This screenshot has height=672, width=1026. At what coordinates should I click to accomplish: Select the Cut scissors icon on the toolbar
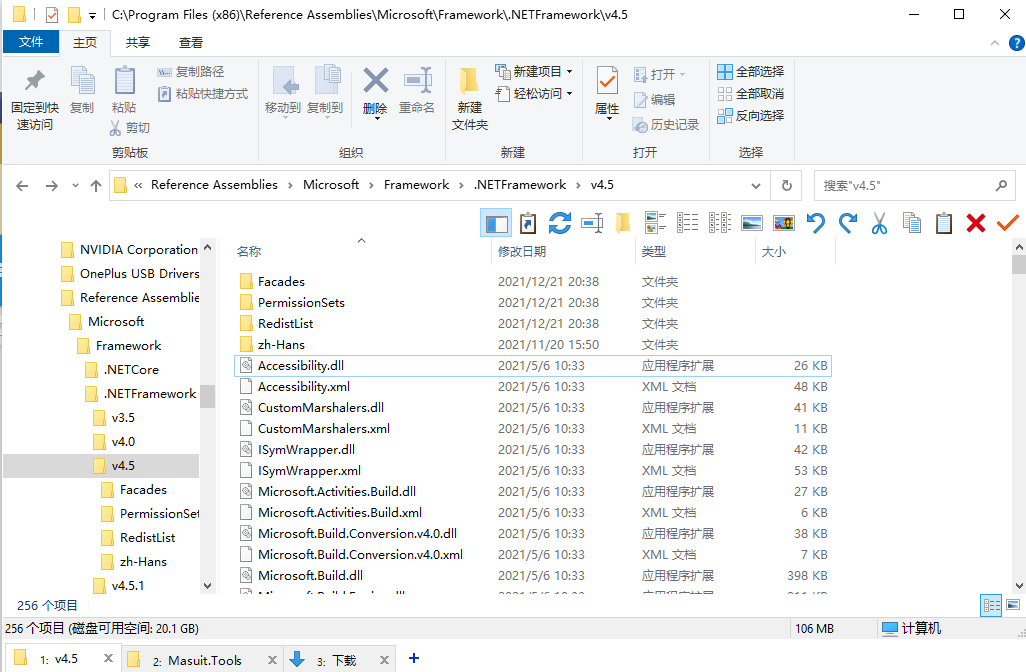[878, 222]
